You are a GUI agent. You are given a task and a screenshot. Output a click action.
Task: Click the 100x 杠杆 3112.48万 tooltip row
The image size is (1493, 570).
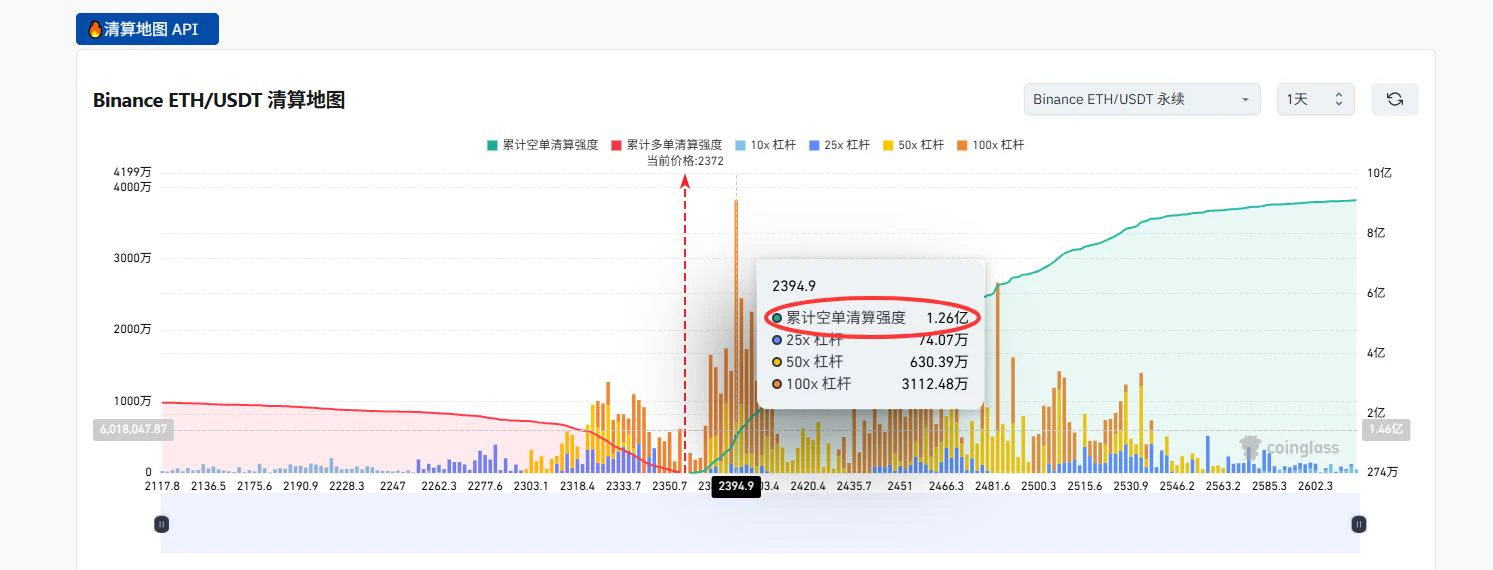tap(870, 383)
